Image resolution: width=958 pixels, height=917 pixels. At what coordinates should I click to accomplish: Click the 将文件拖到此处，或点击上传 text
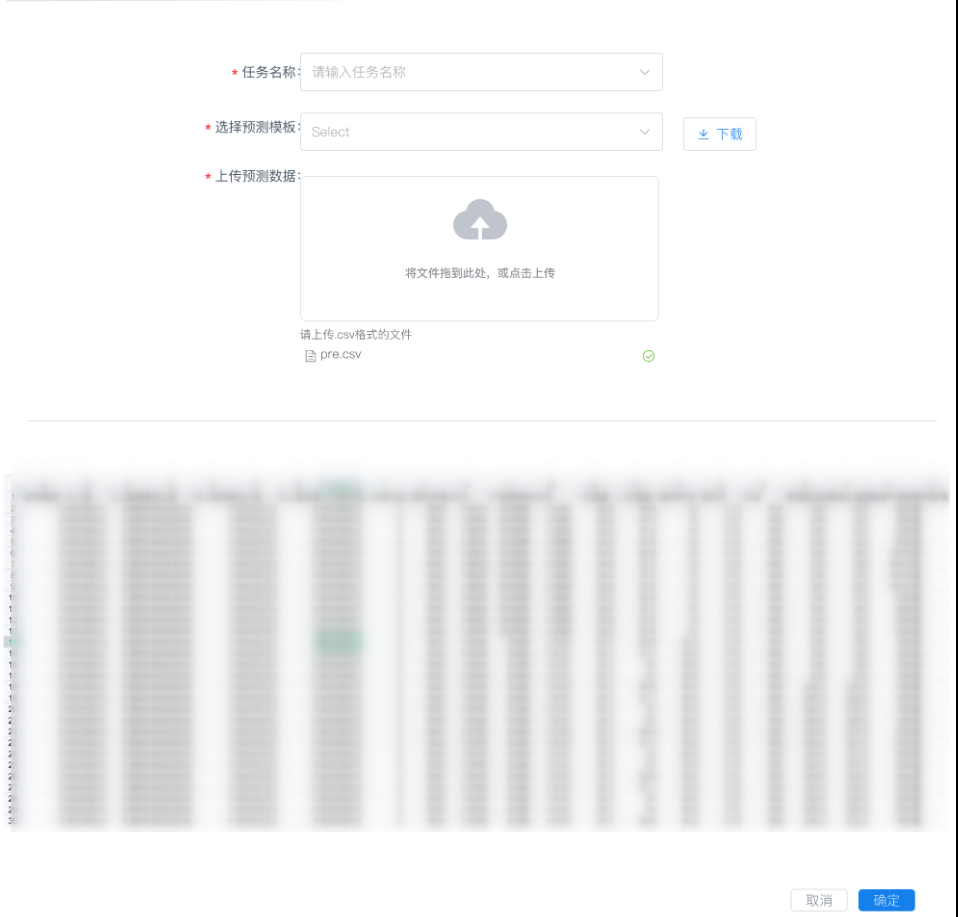[480, 273]
